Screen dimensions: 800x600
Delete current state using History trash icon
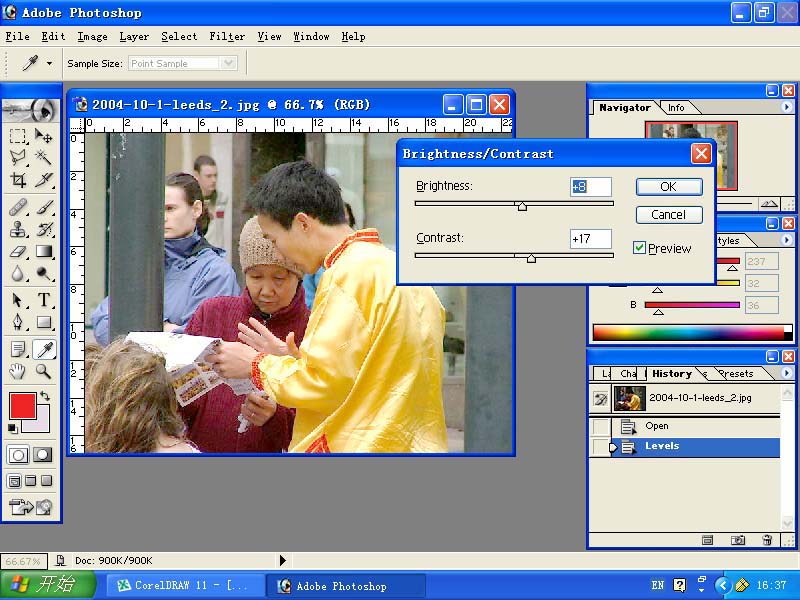pyautogui.click(x=767, y=540)
